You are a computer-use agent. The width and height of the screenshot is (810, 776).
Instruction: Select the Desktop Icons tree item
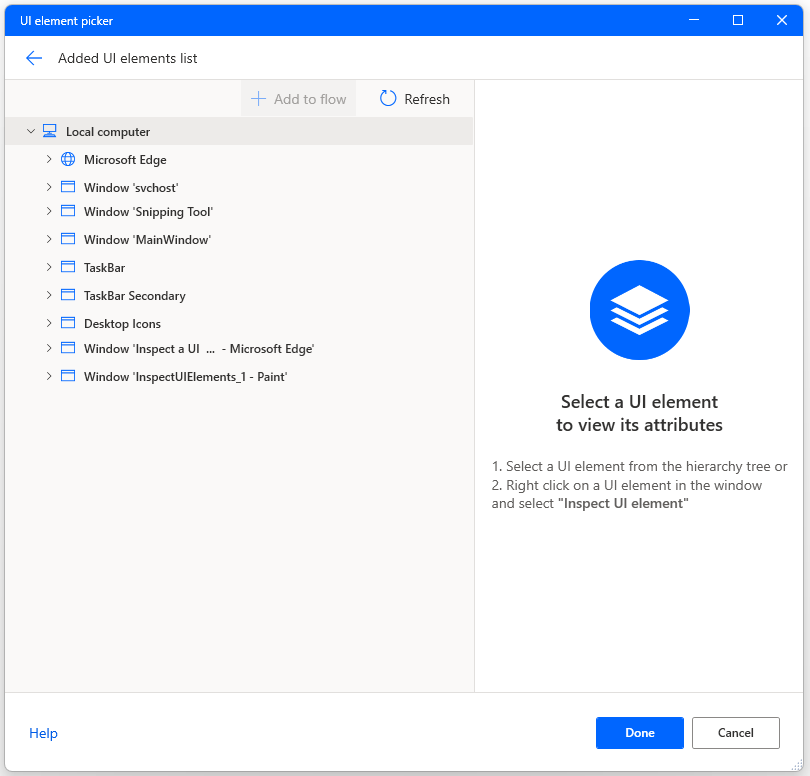tap(122, 323)
